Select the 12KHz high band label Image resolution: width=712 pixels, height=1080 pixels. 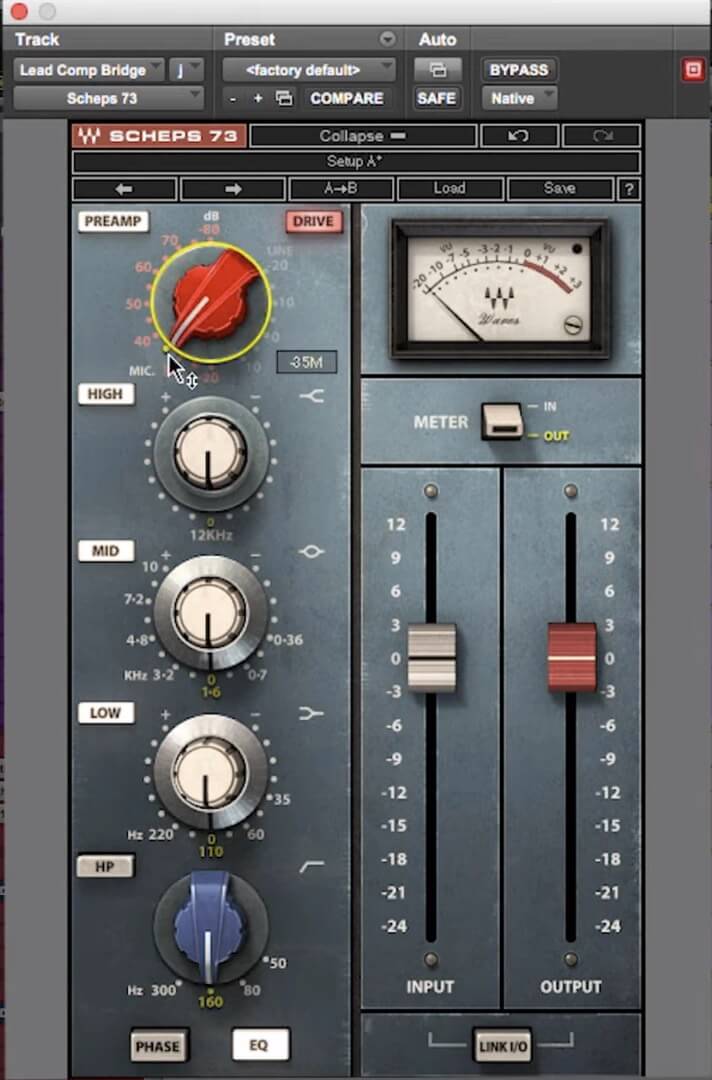(x=211, y=535)
